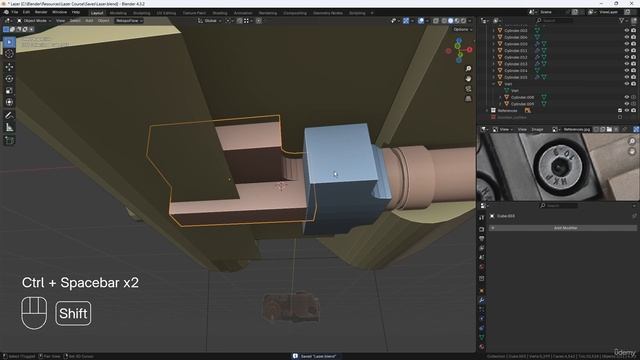Choose the Rotate tool

pos(9,79)
